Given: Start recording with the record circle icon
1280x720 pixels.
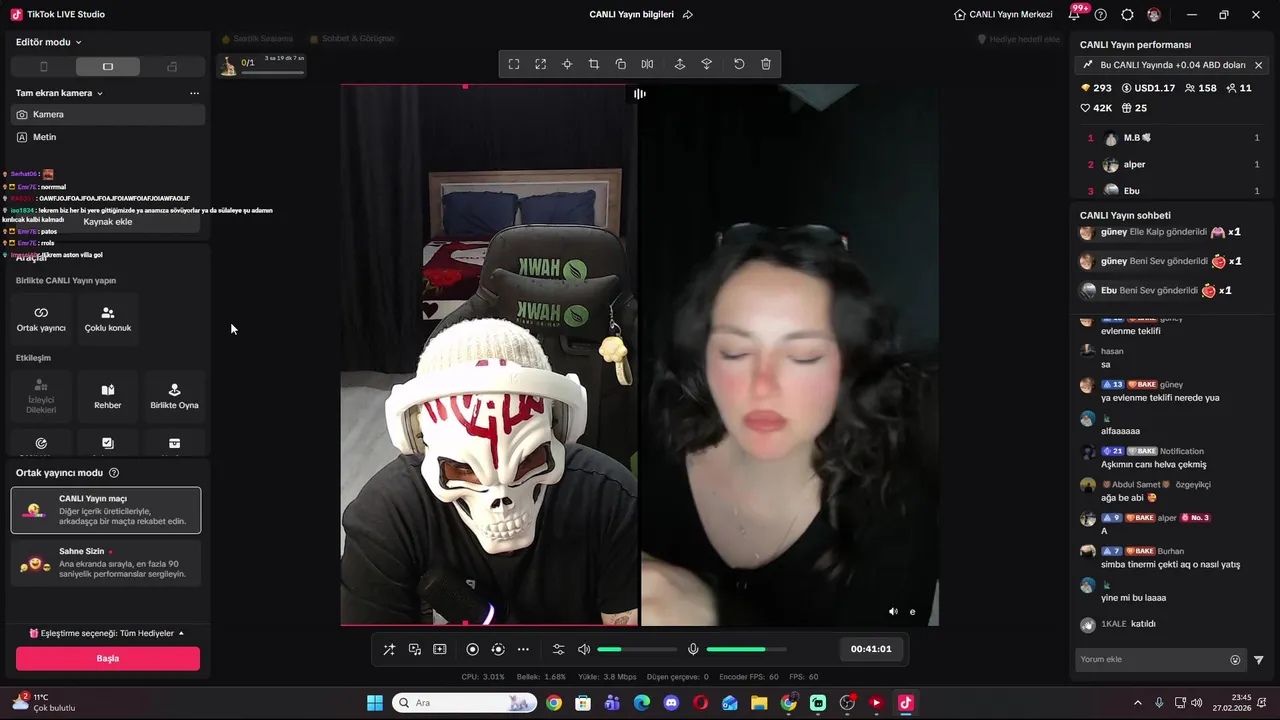Looking at the screenshot, I should [473, 649].
